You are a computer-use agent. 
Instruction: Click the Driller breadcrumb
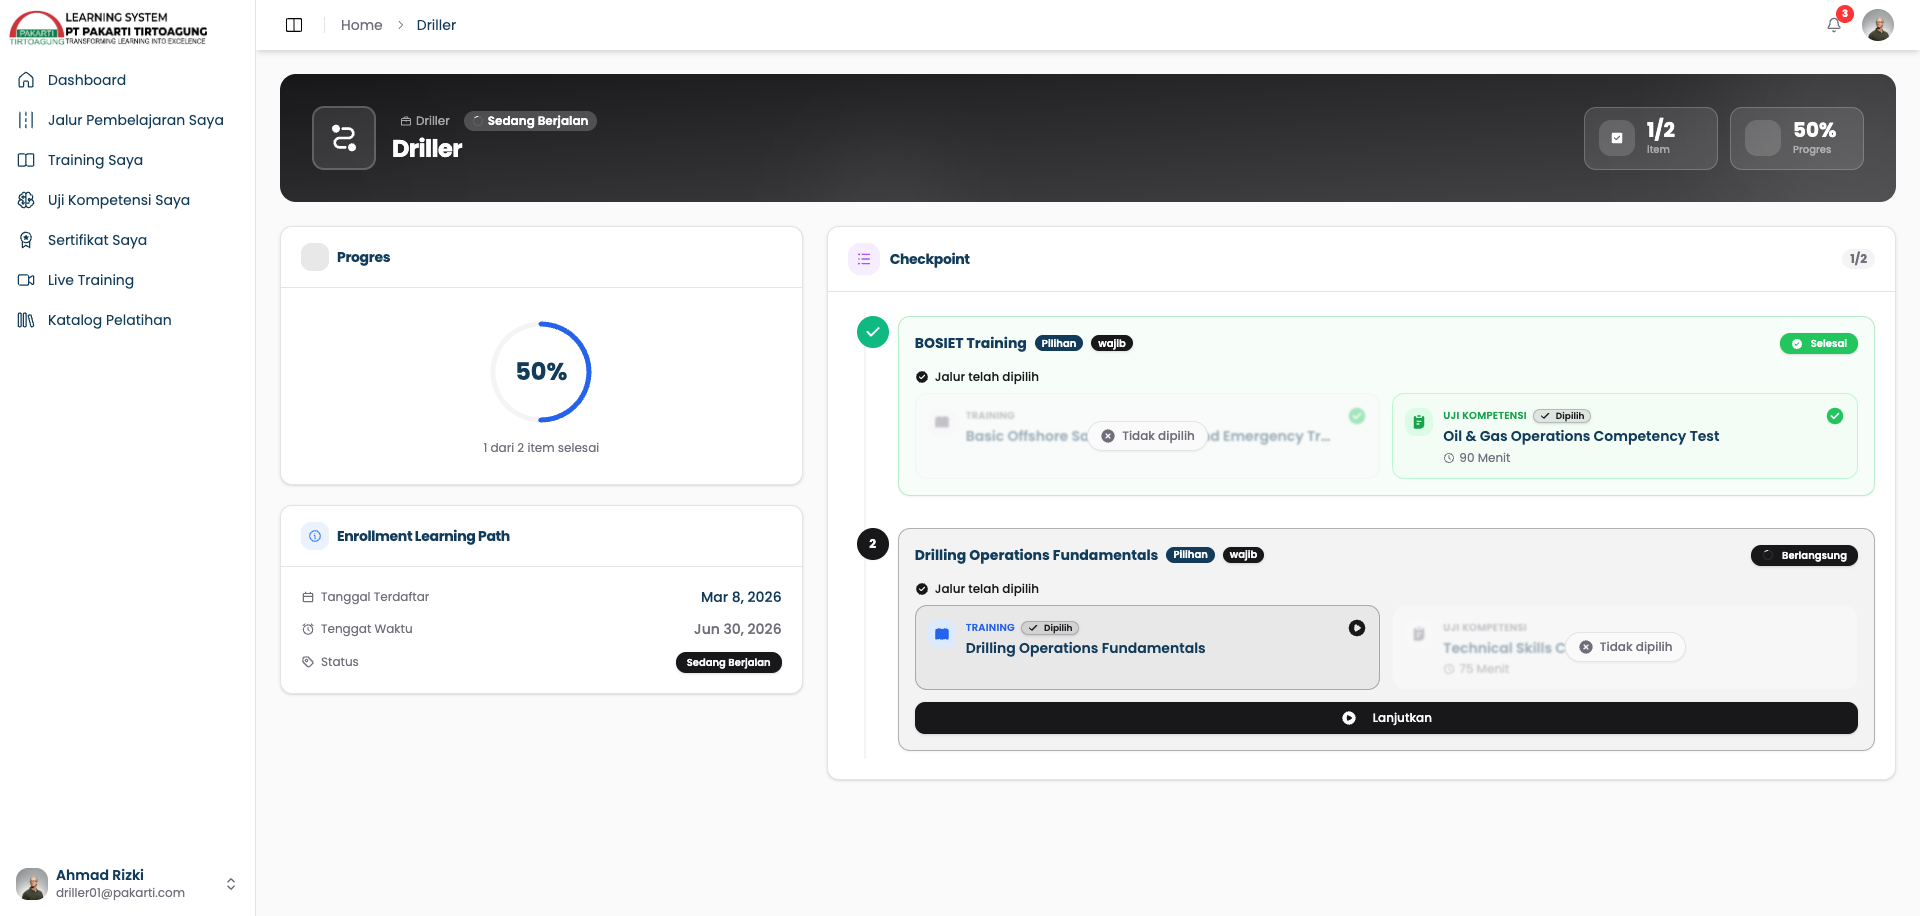click(x=436, y=25)
